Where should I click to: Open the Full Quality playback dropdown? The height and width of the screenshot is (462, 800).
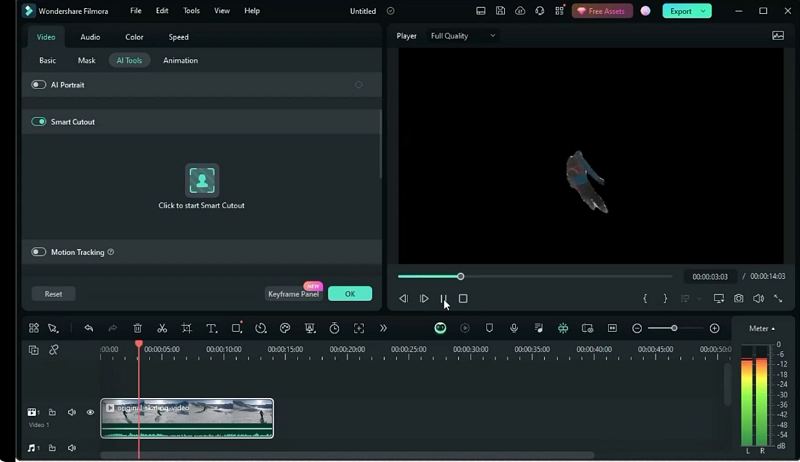[462, 36]
